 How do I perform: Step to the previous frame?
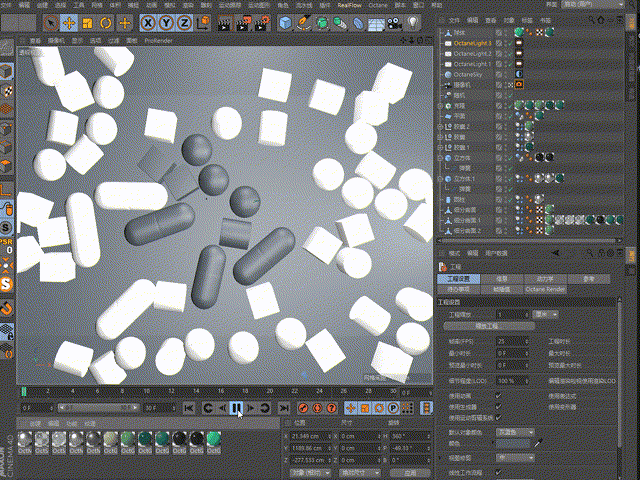(222, 408)
